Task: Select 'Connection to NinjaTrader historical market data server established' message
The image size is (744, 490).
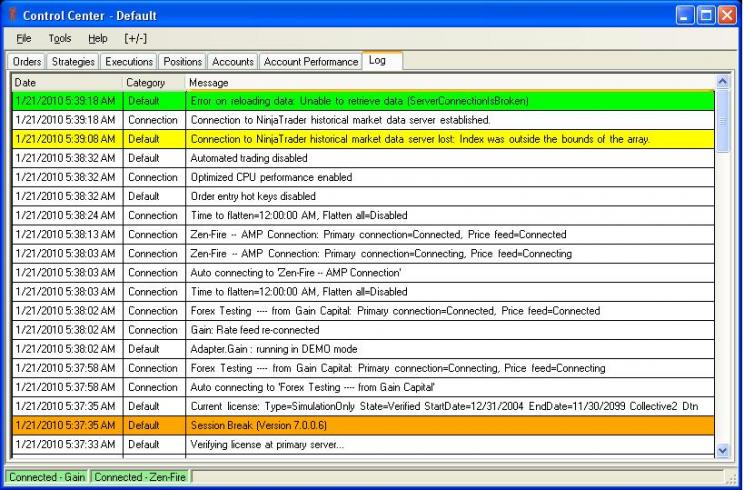Action: coord(340,120)
